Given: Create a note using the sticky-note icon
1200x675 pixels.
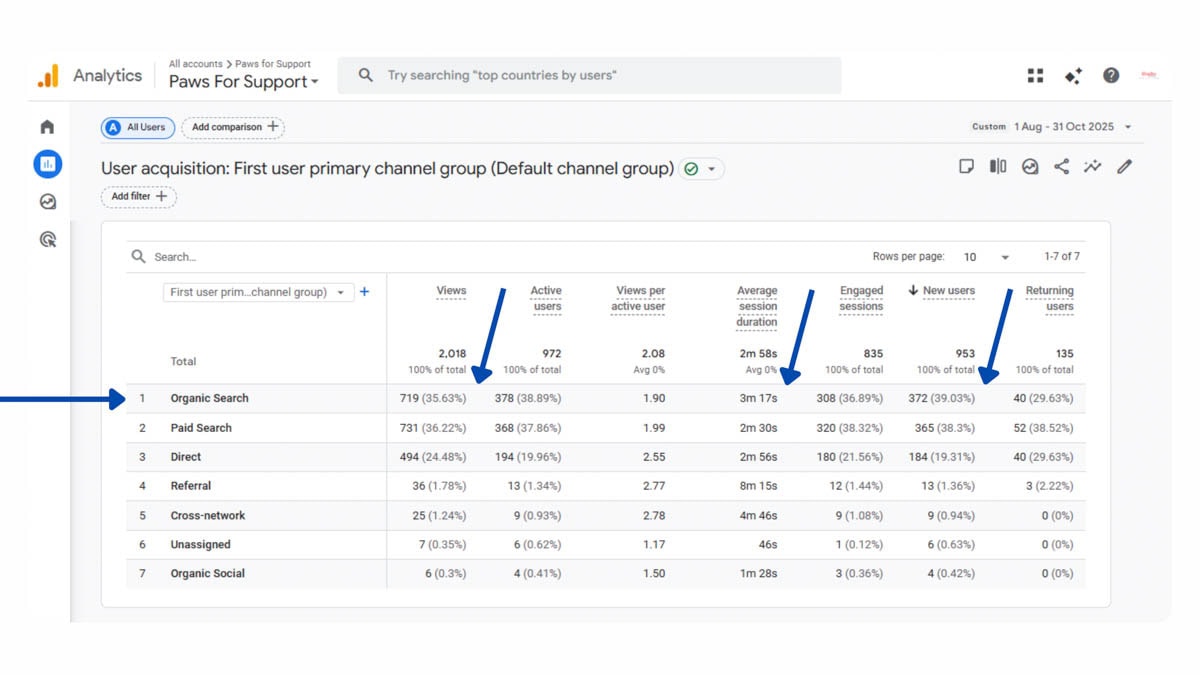Looking at the screenshot, I should [x=966, y=166].
